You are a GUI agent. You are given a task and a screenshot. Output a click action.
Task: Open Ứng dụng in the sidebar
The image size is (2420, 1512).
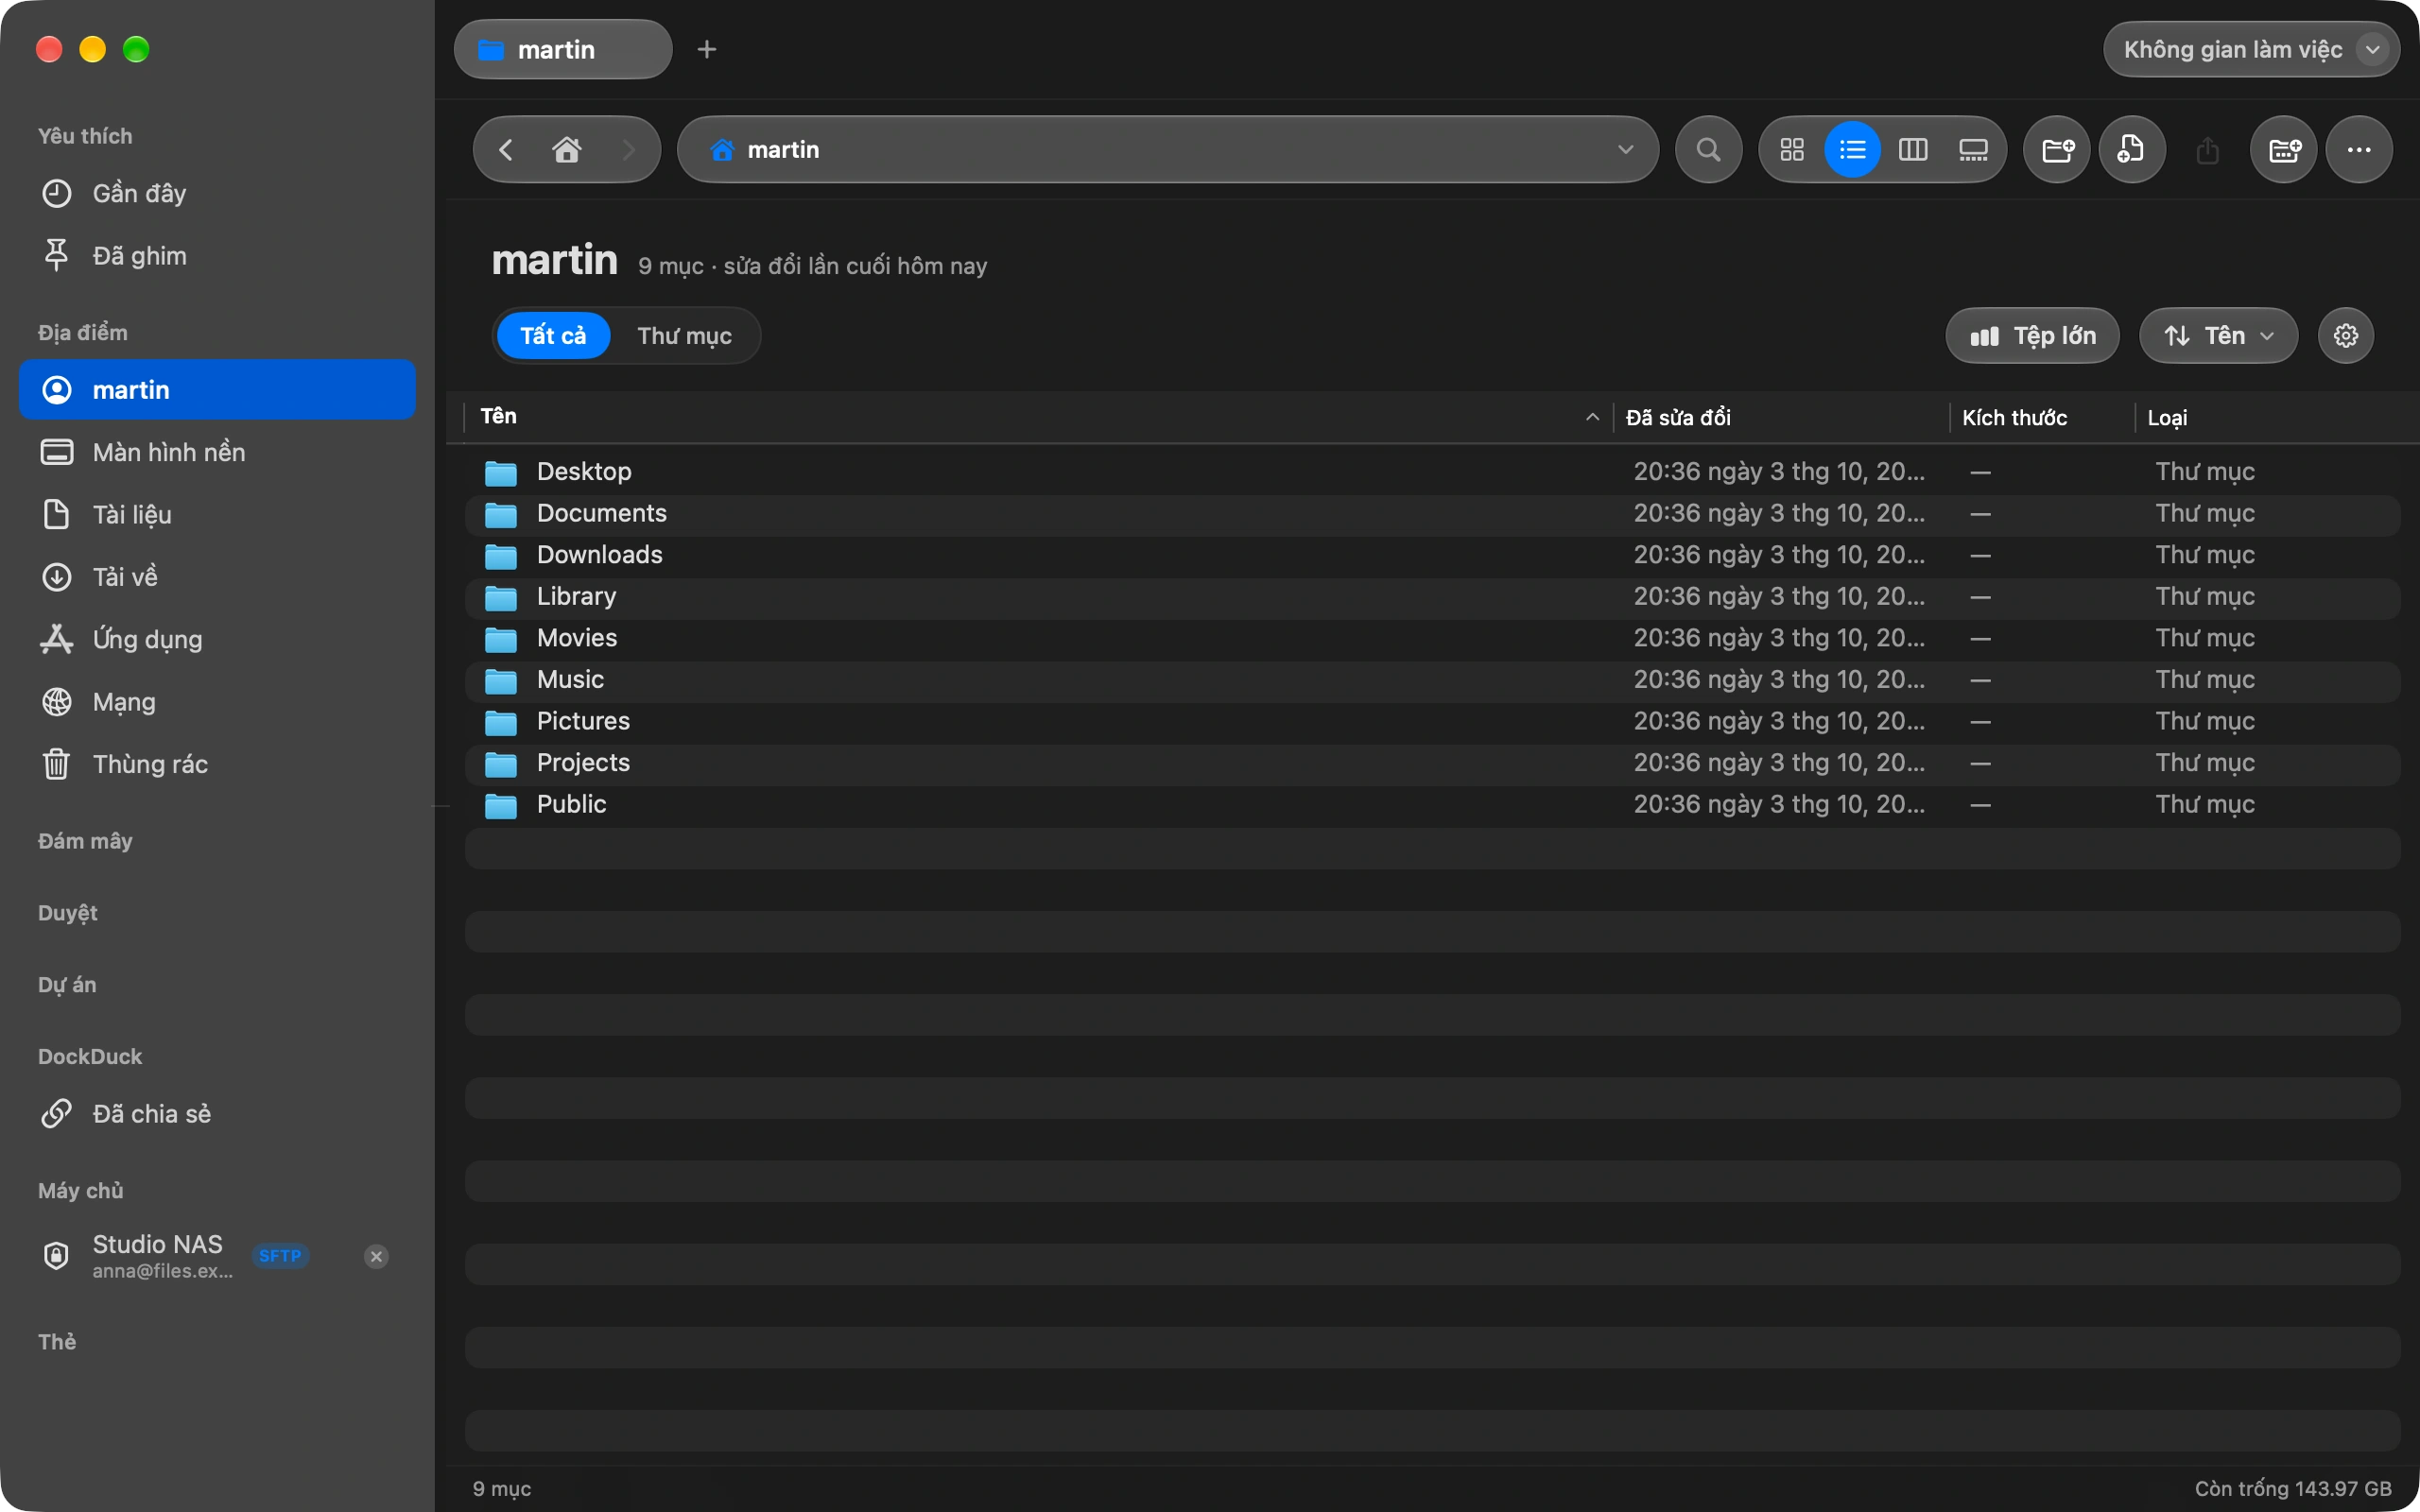[x=217, y=640]
